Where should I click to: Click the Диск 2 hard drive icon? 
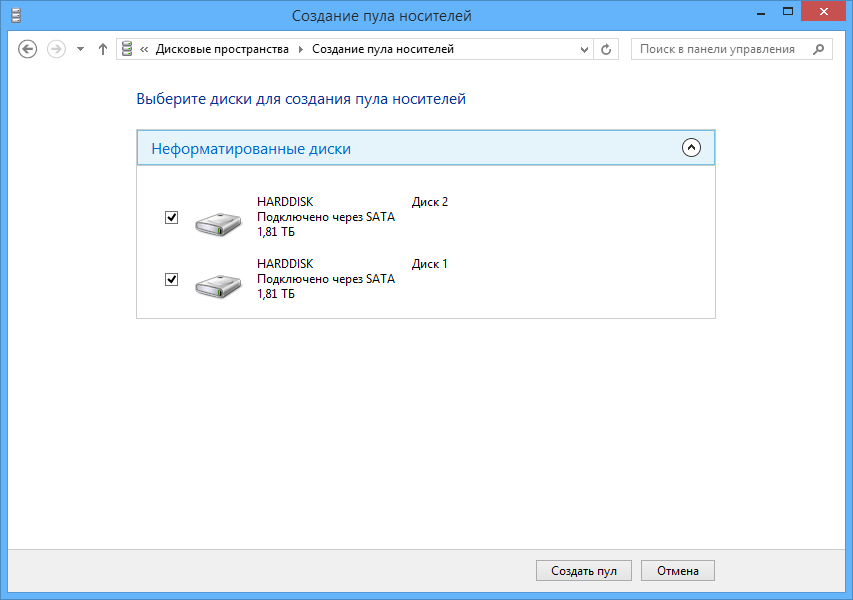218,222
